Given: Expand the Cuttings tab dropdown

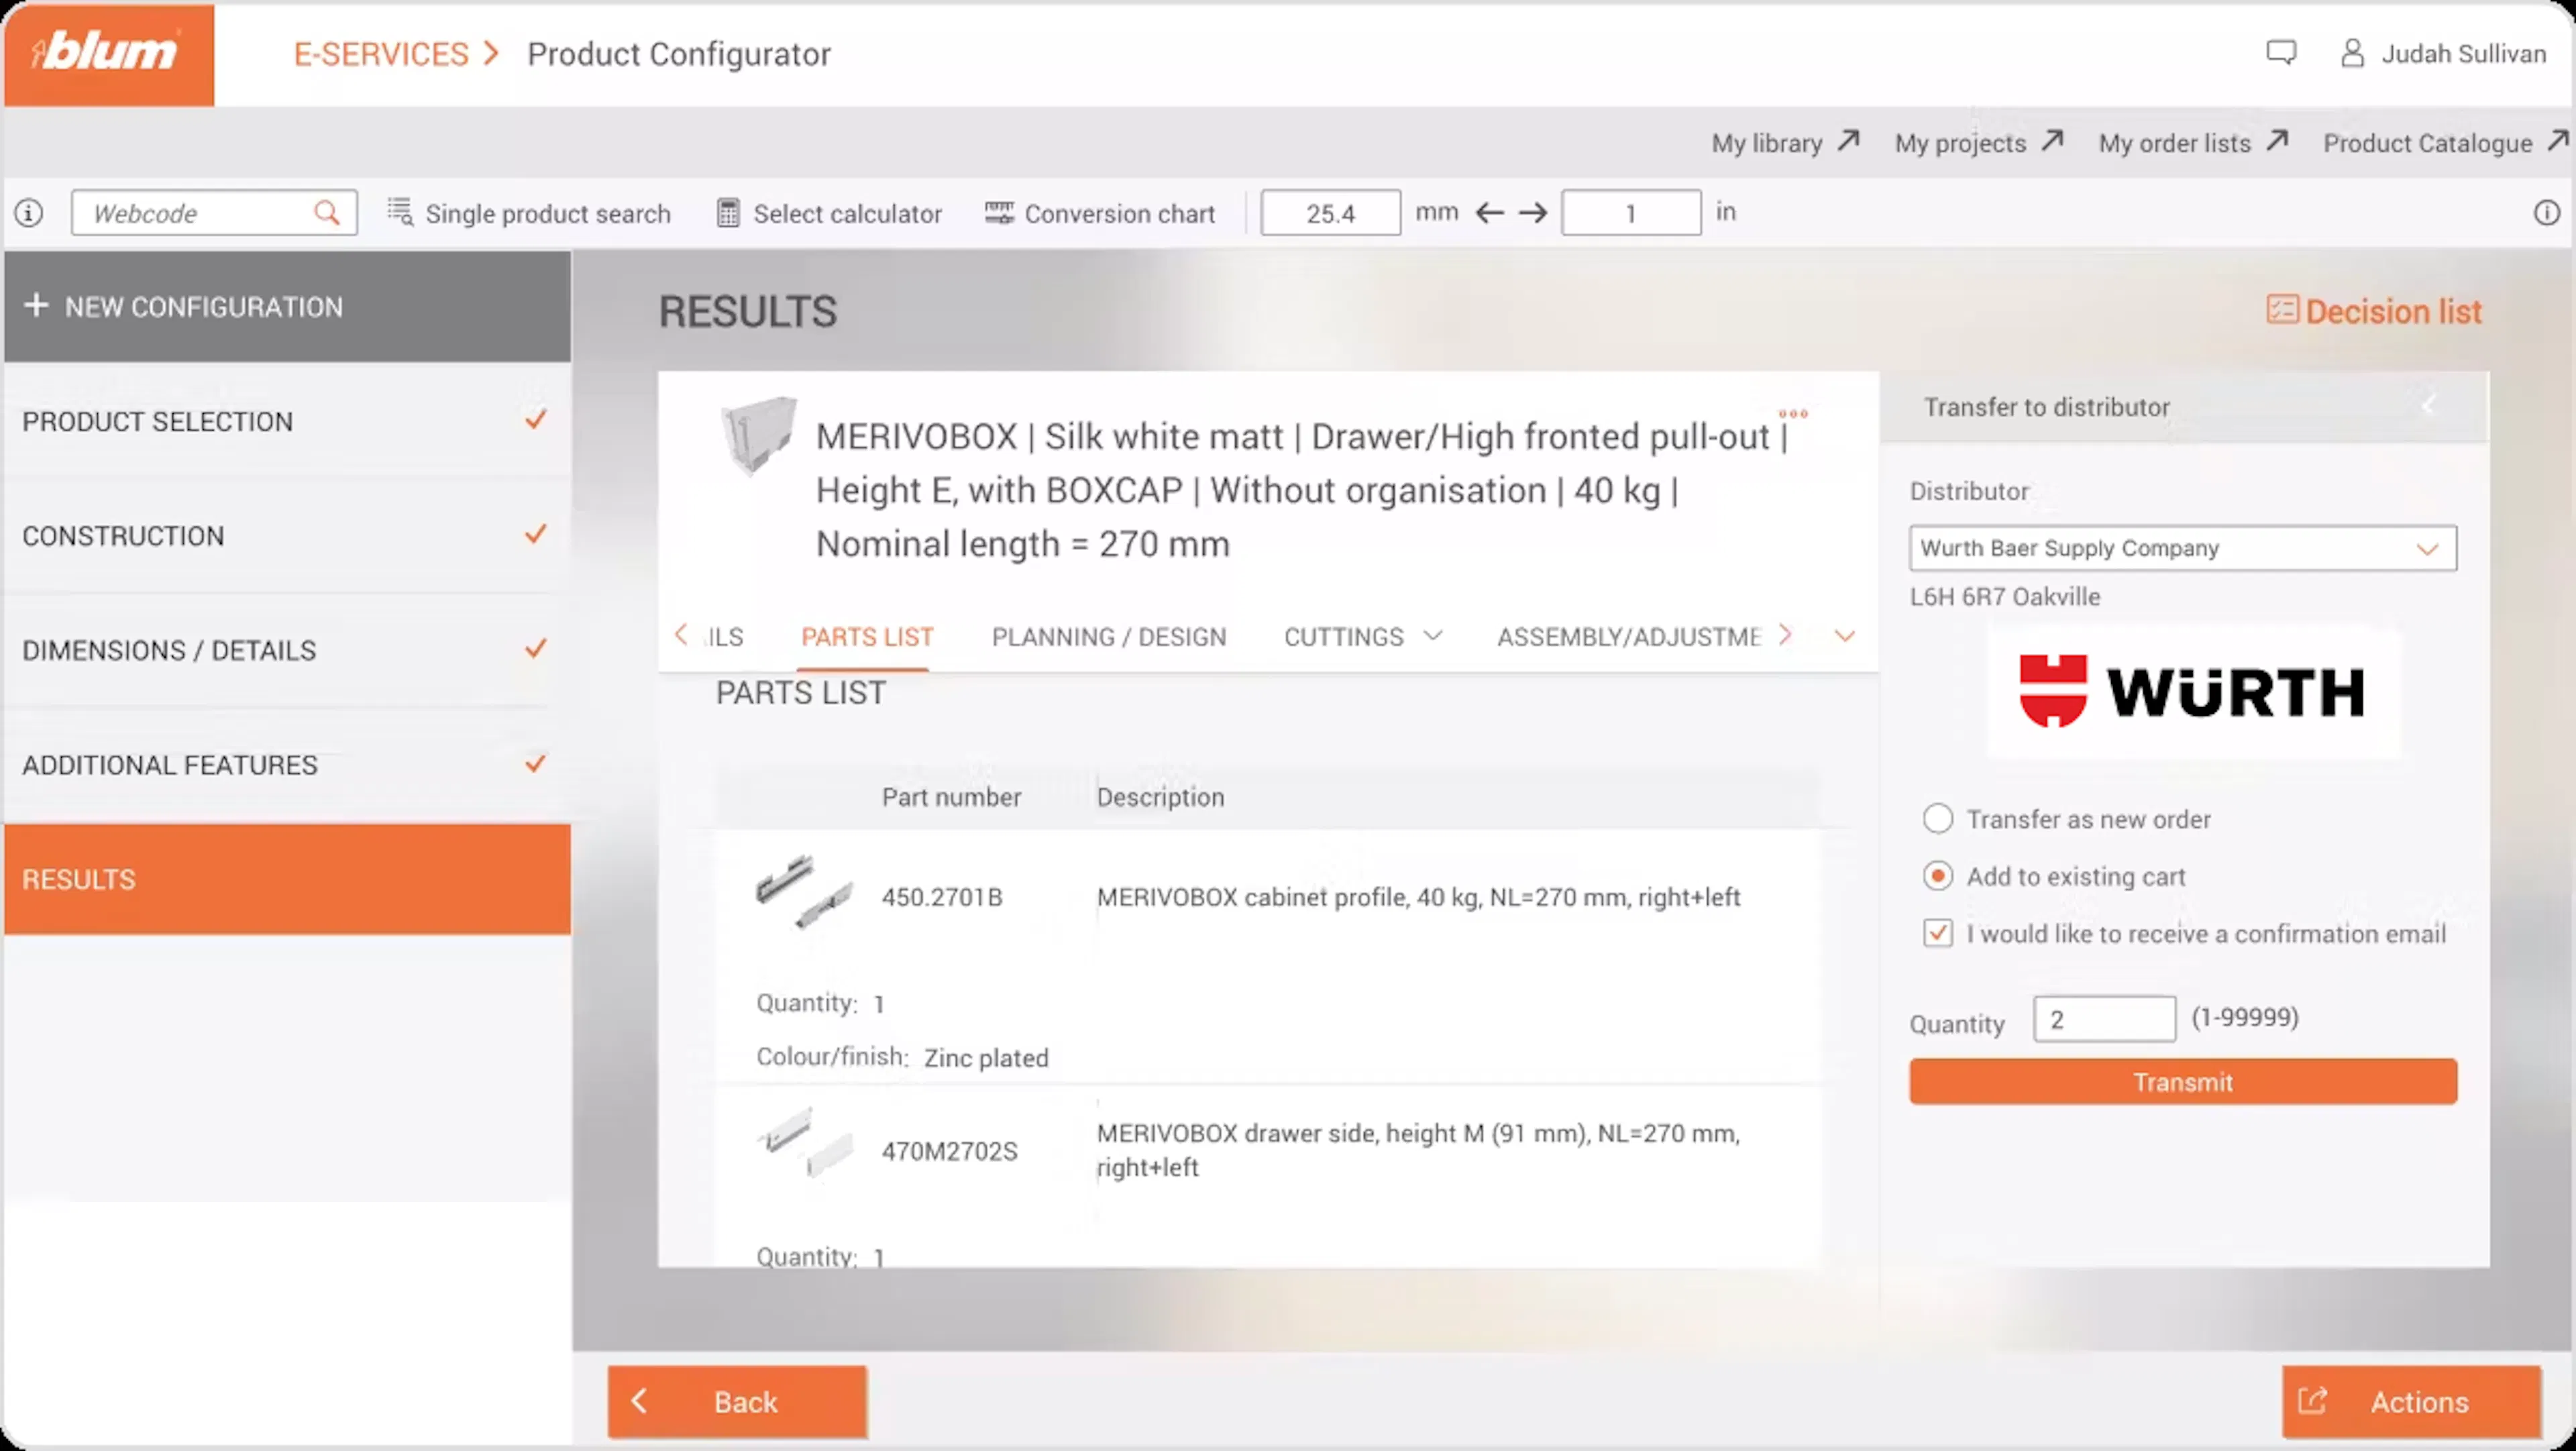Looking at the screenshot, I should (x=1433, y=636).
